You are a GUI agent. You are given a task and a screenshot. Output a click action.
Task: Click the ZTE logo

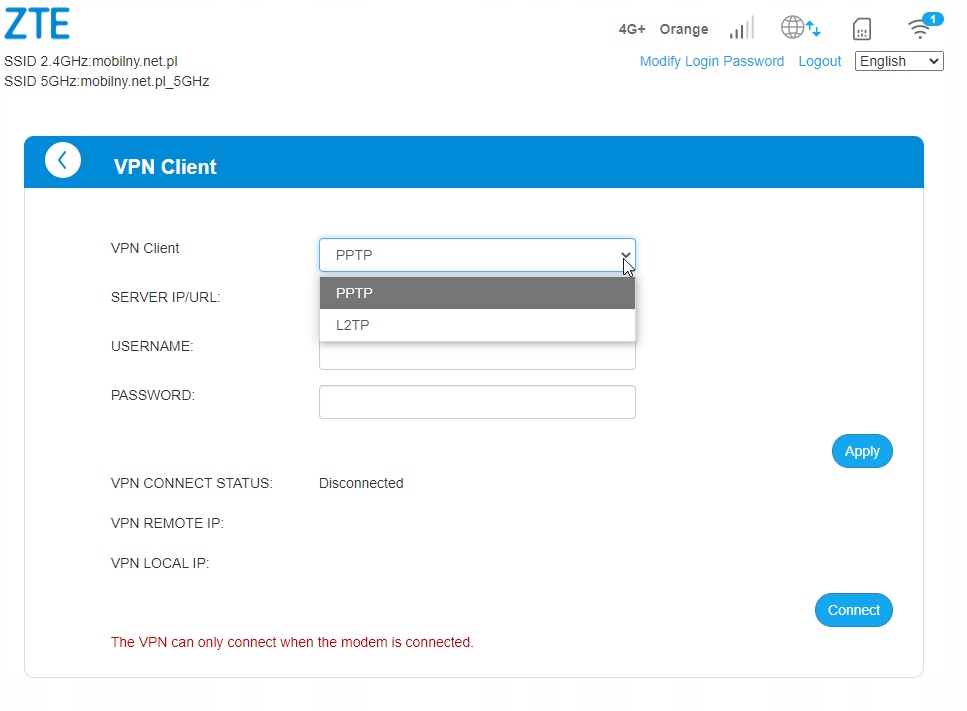pos(37,24)
